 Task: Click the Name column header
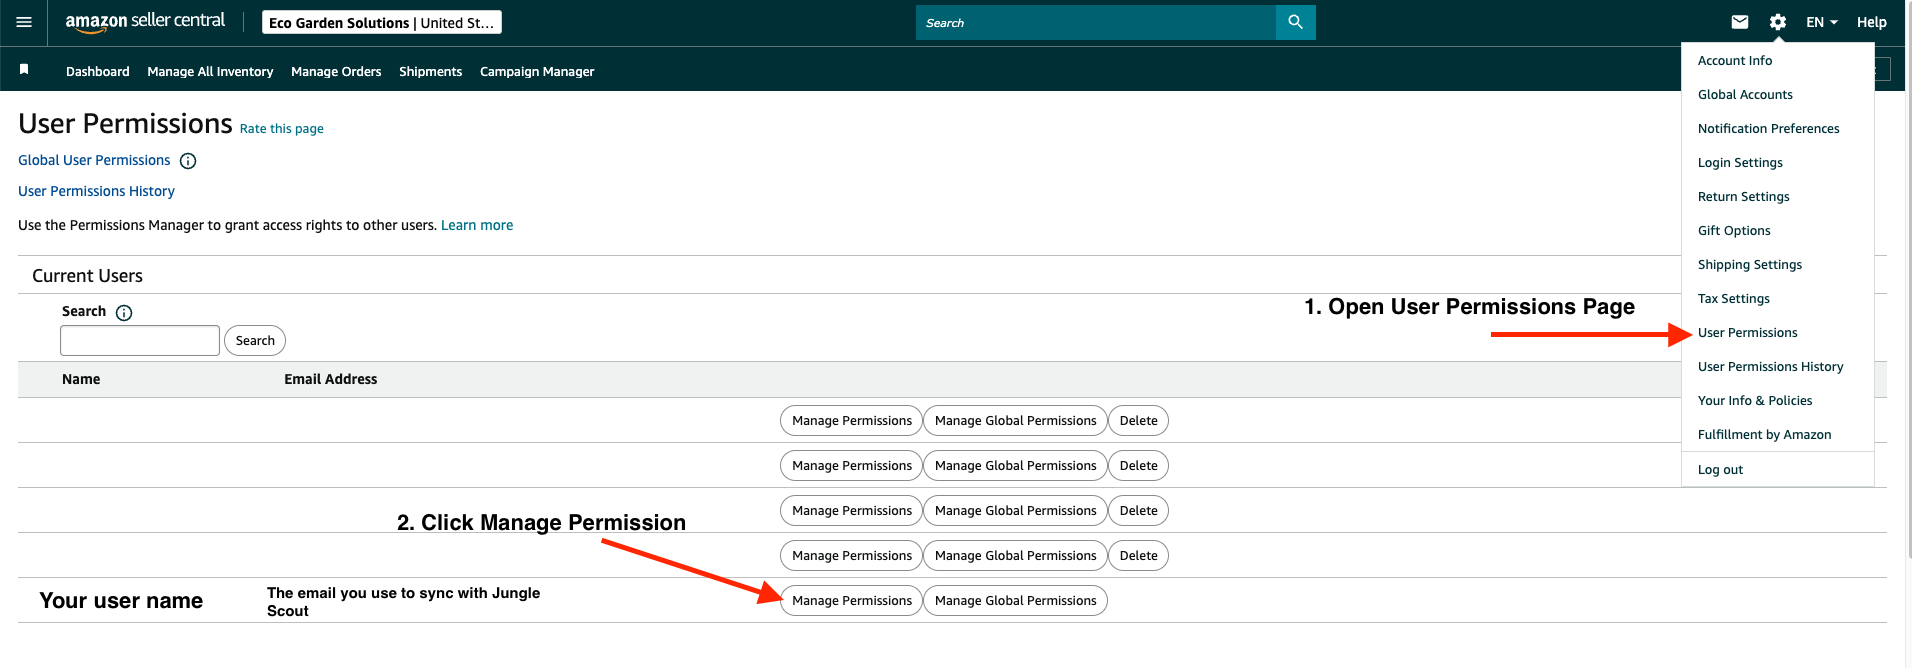[x=81, y=379]
